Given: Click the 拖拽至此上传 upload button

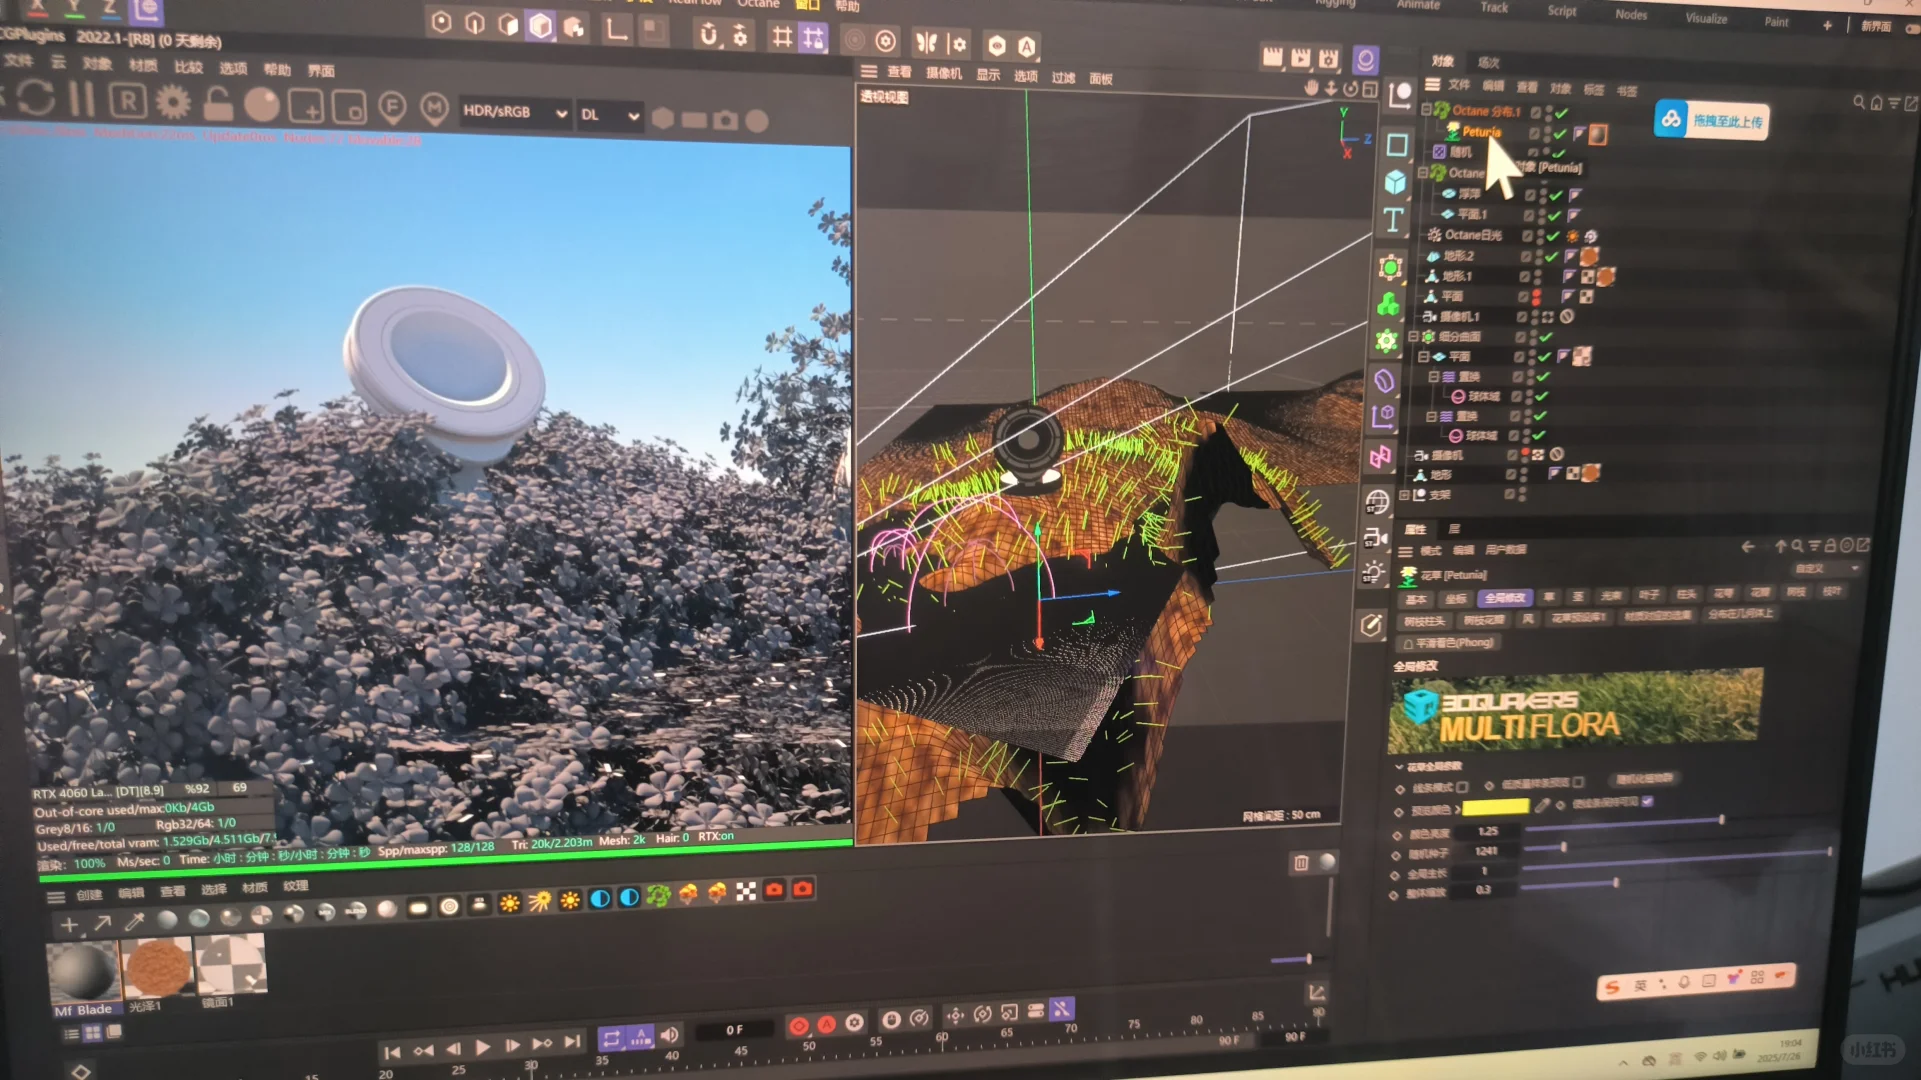Looking at the screenshot, I should pos(1711,121).
